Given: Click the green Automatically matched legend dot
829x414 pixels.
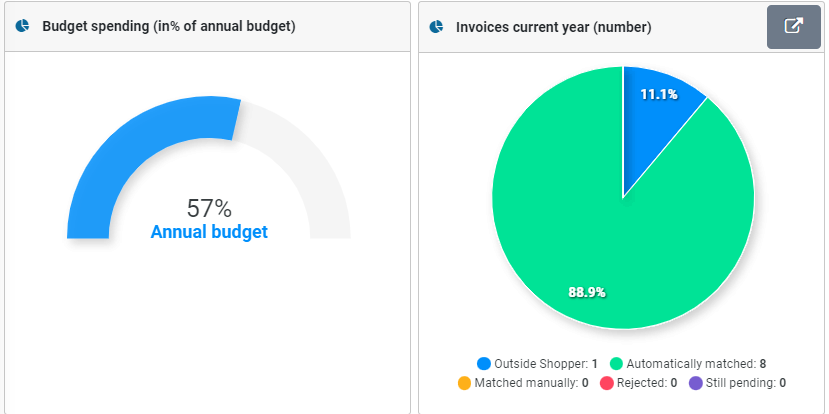Looking at the screenshot, I should [616, 364].
